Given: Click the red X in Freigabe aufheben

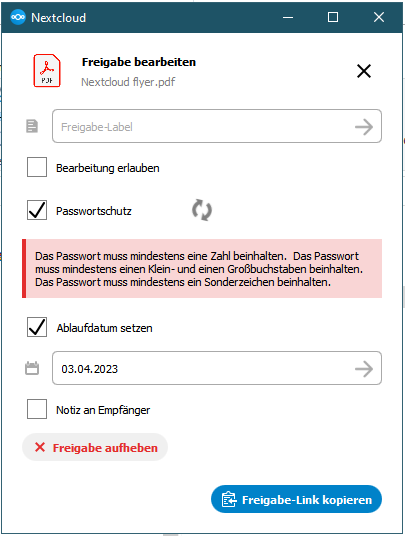Looking at the screenshot, I should (40, 447).
